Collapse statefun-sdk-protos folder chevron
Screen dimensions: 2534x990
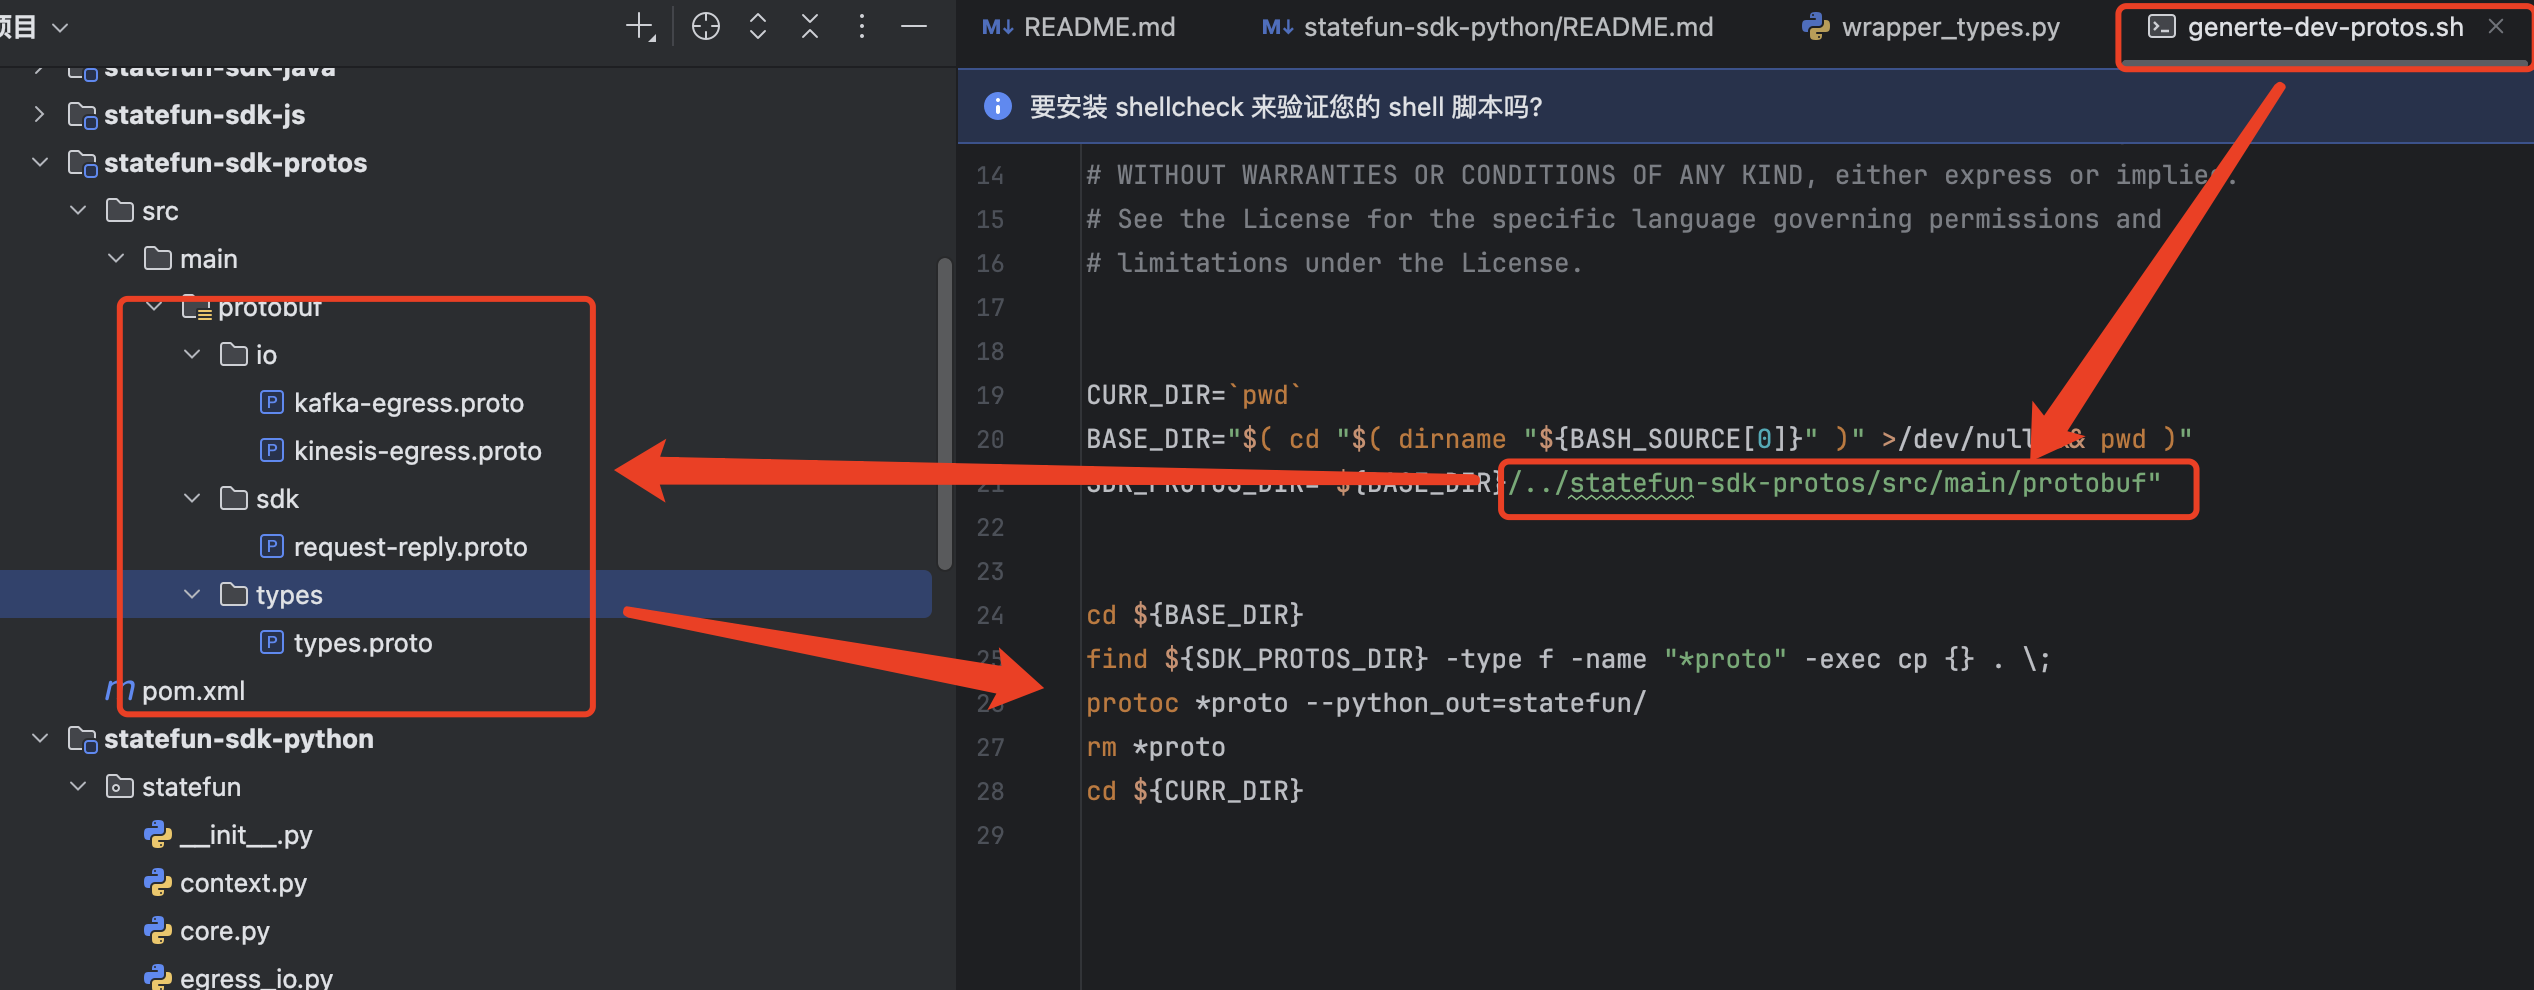(x=39, y=162)
